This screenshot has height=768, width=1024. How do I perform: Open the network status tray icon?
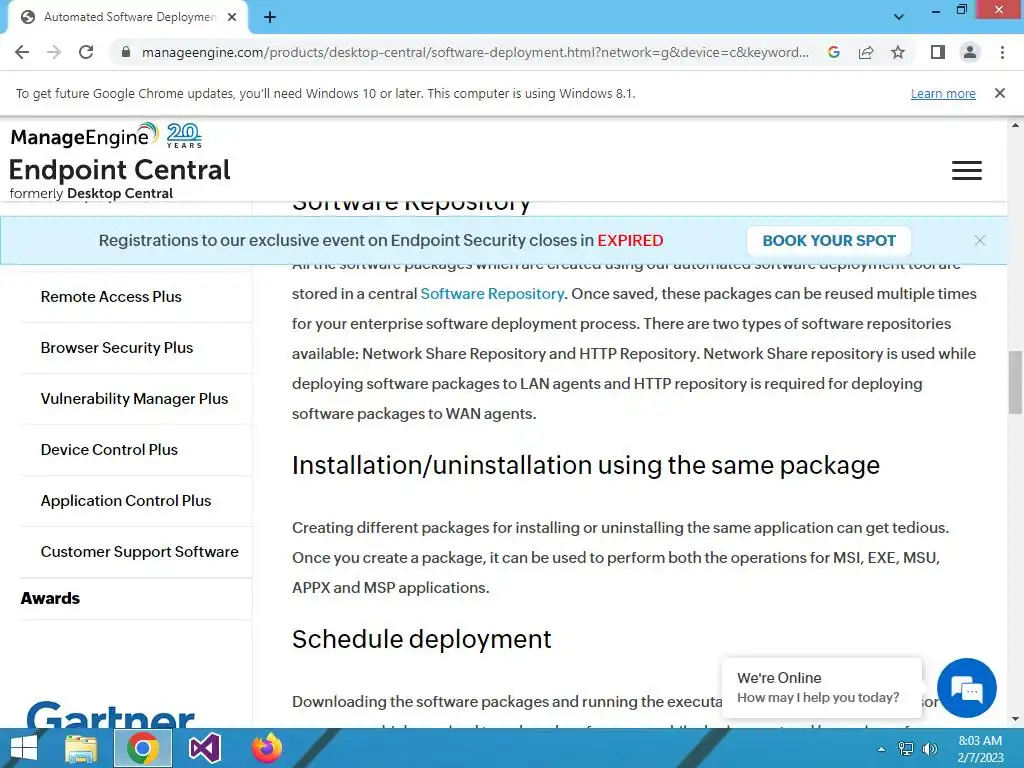pyautogui.click(x=906, y=748)
